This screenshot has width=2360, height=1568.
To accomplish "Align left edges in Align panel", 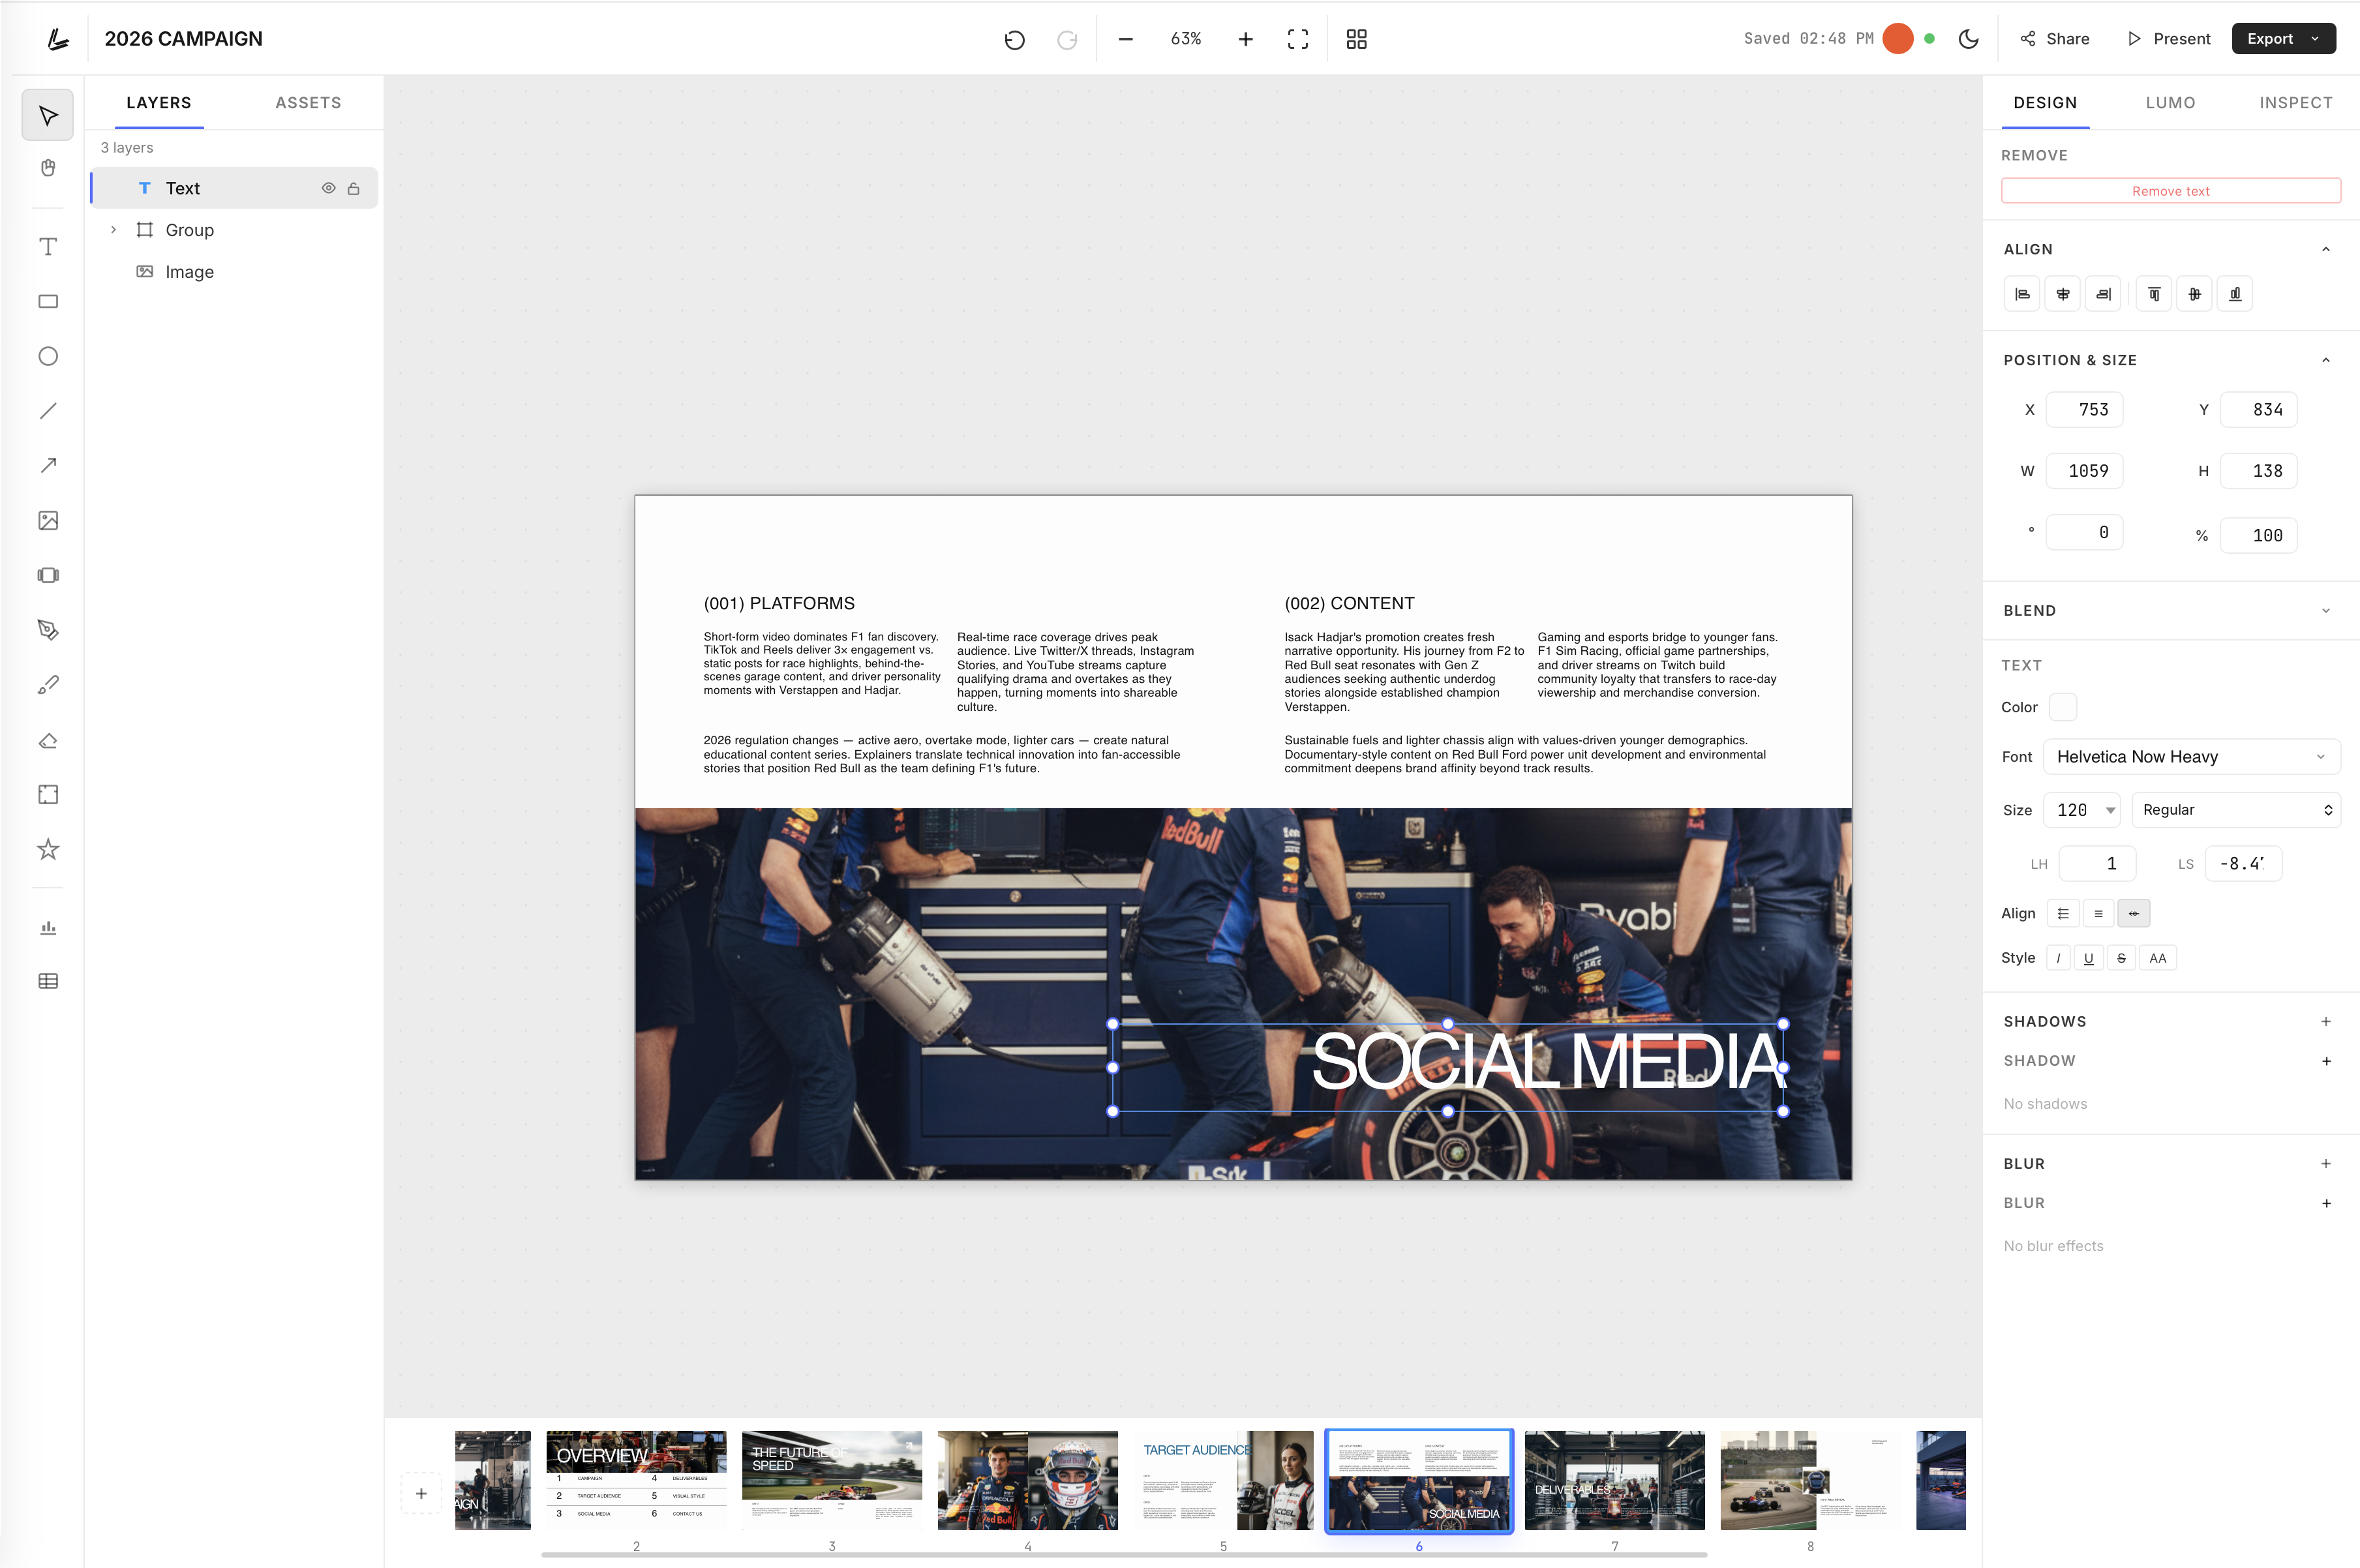I will 2022,294.
